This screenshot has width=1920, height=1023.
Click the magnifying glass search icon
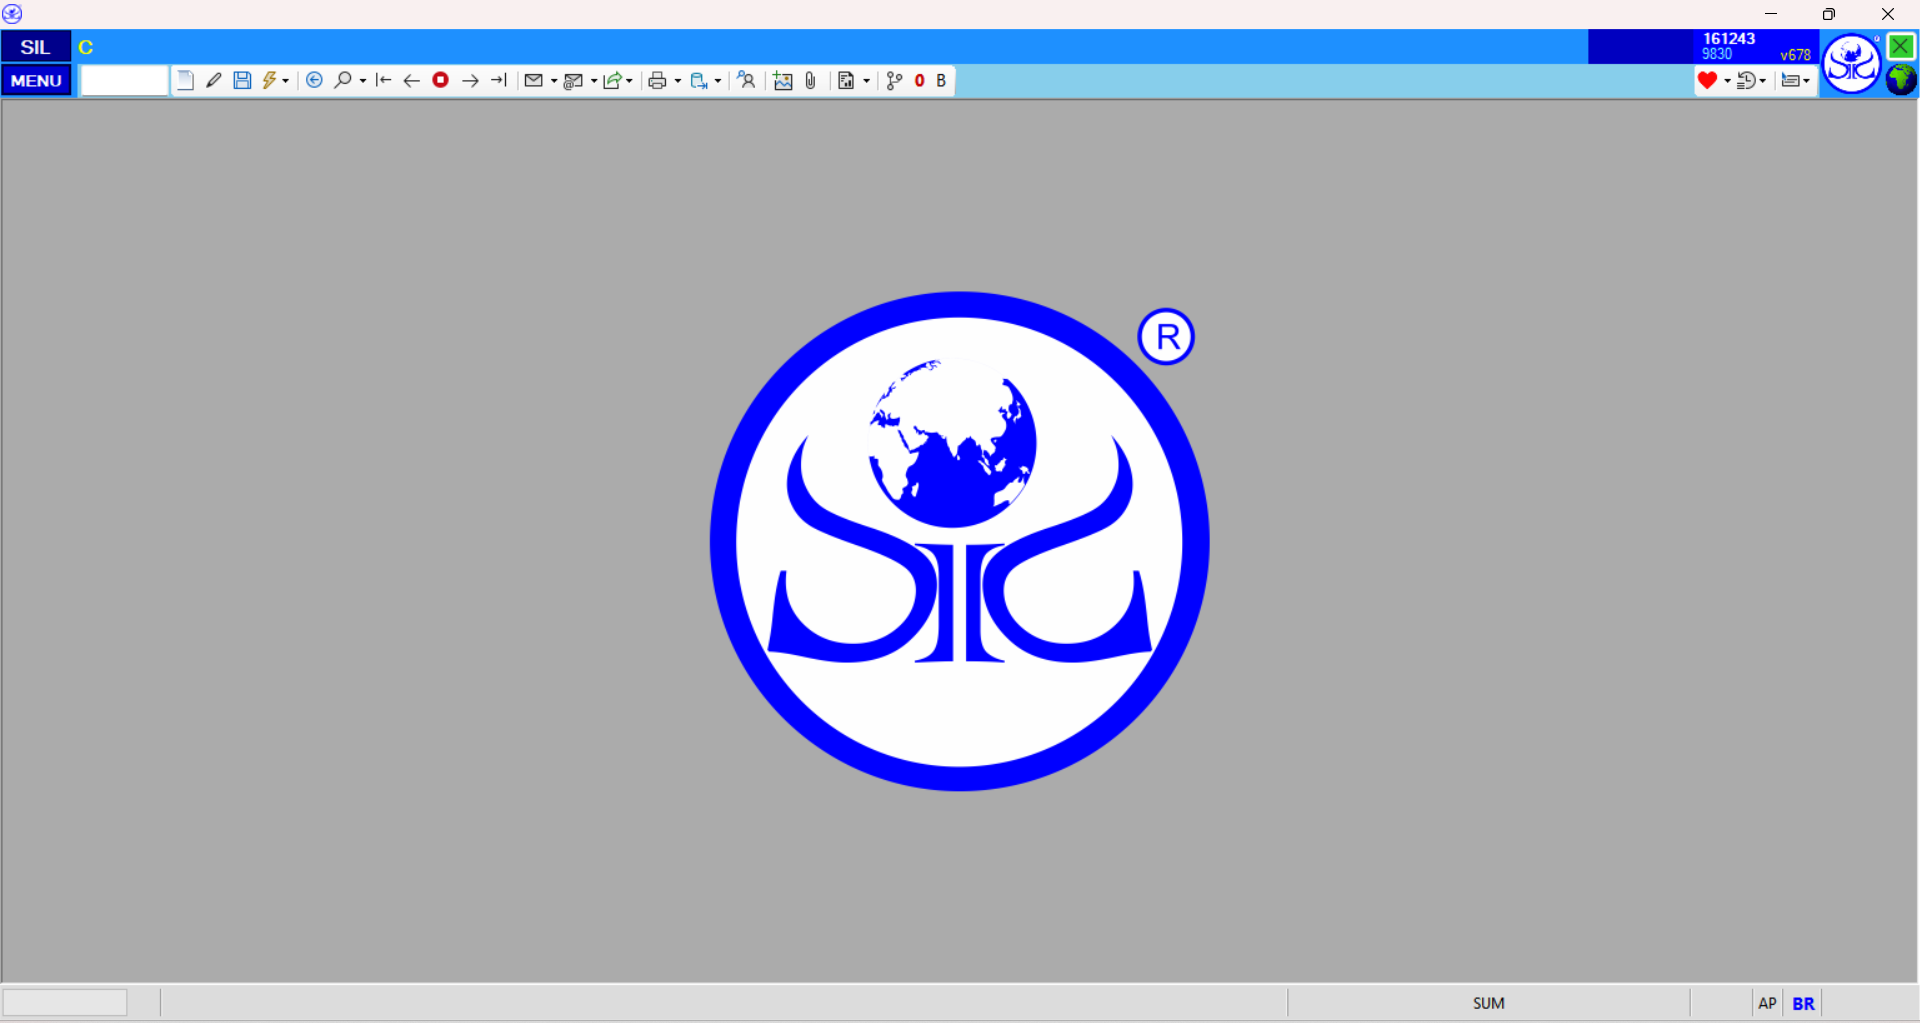pos(342,81)
